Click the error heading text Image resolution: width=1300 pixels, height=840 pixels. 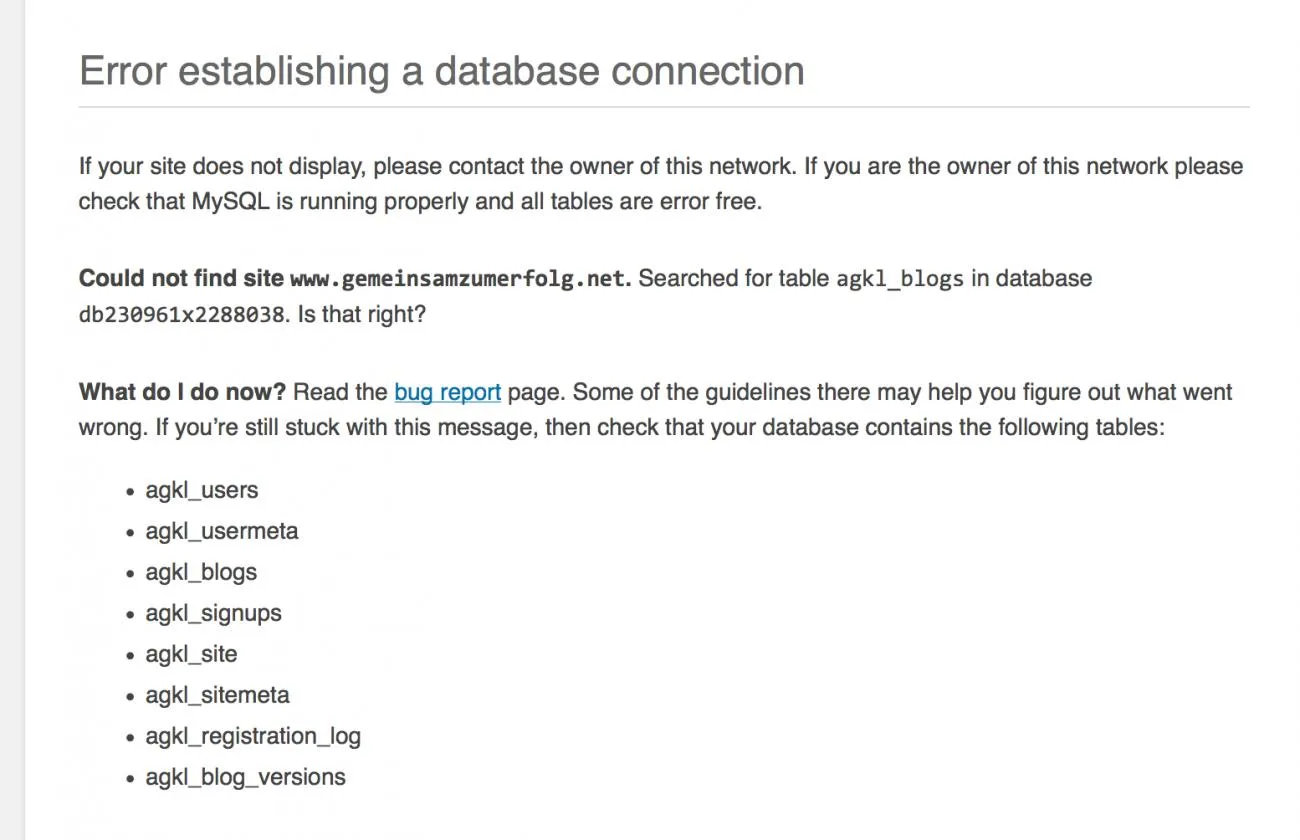pos(442,71)
